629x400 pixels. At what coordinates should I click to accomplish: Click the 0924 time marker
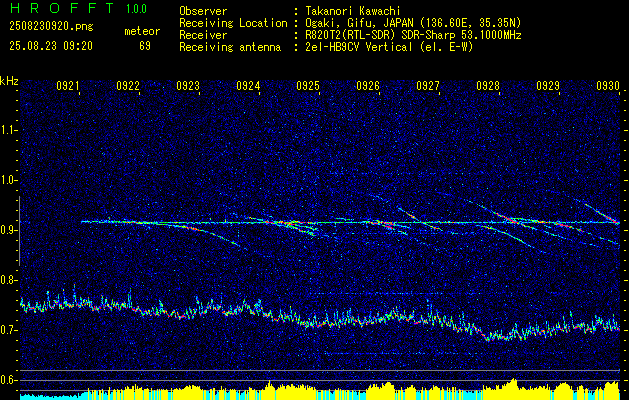[248, 85]
